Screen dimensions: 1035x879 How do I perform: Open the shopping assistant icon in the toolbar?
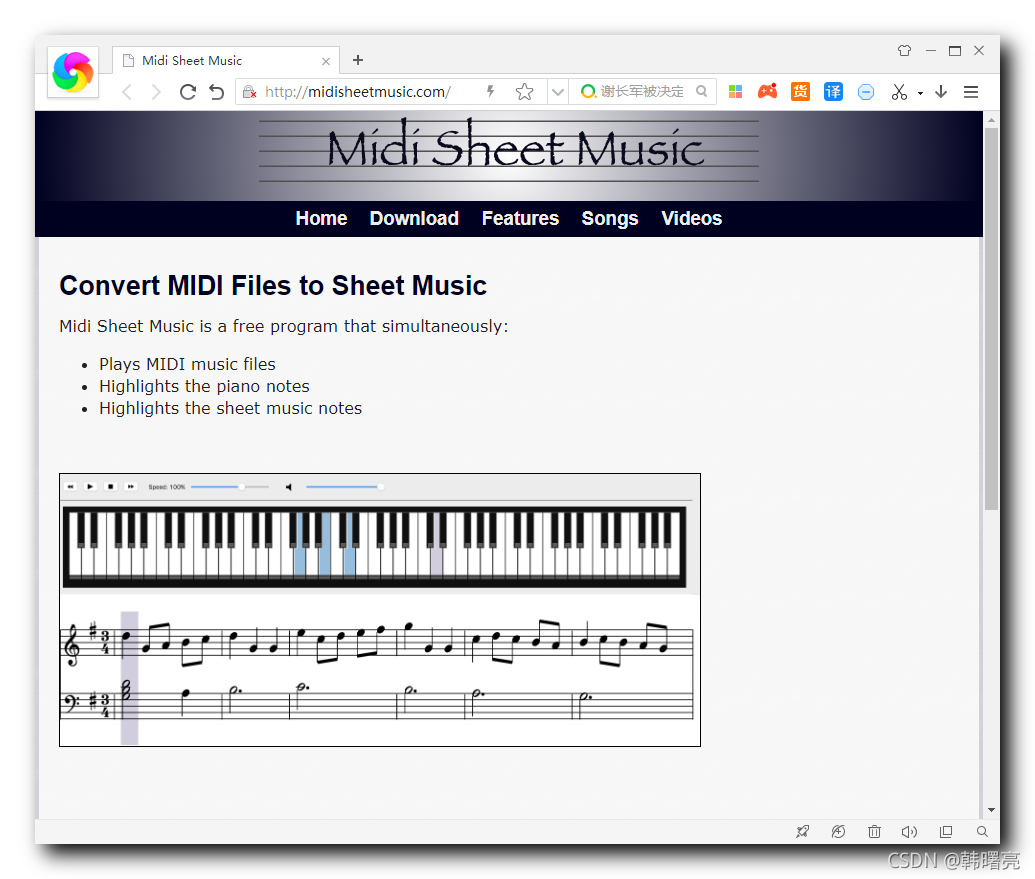(x=800, y=91)
